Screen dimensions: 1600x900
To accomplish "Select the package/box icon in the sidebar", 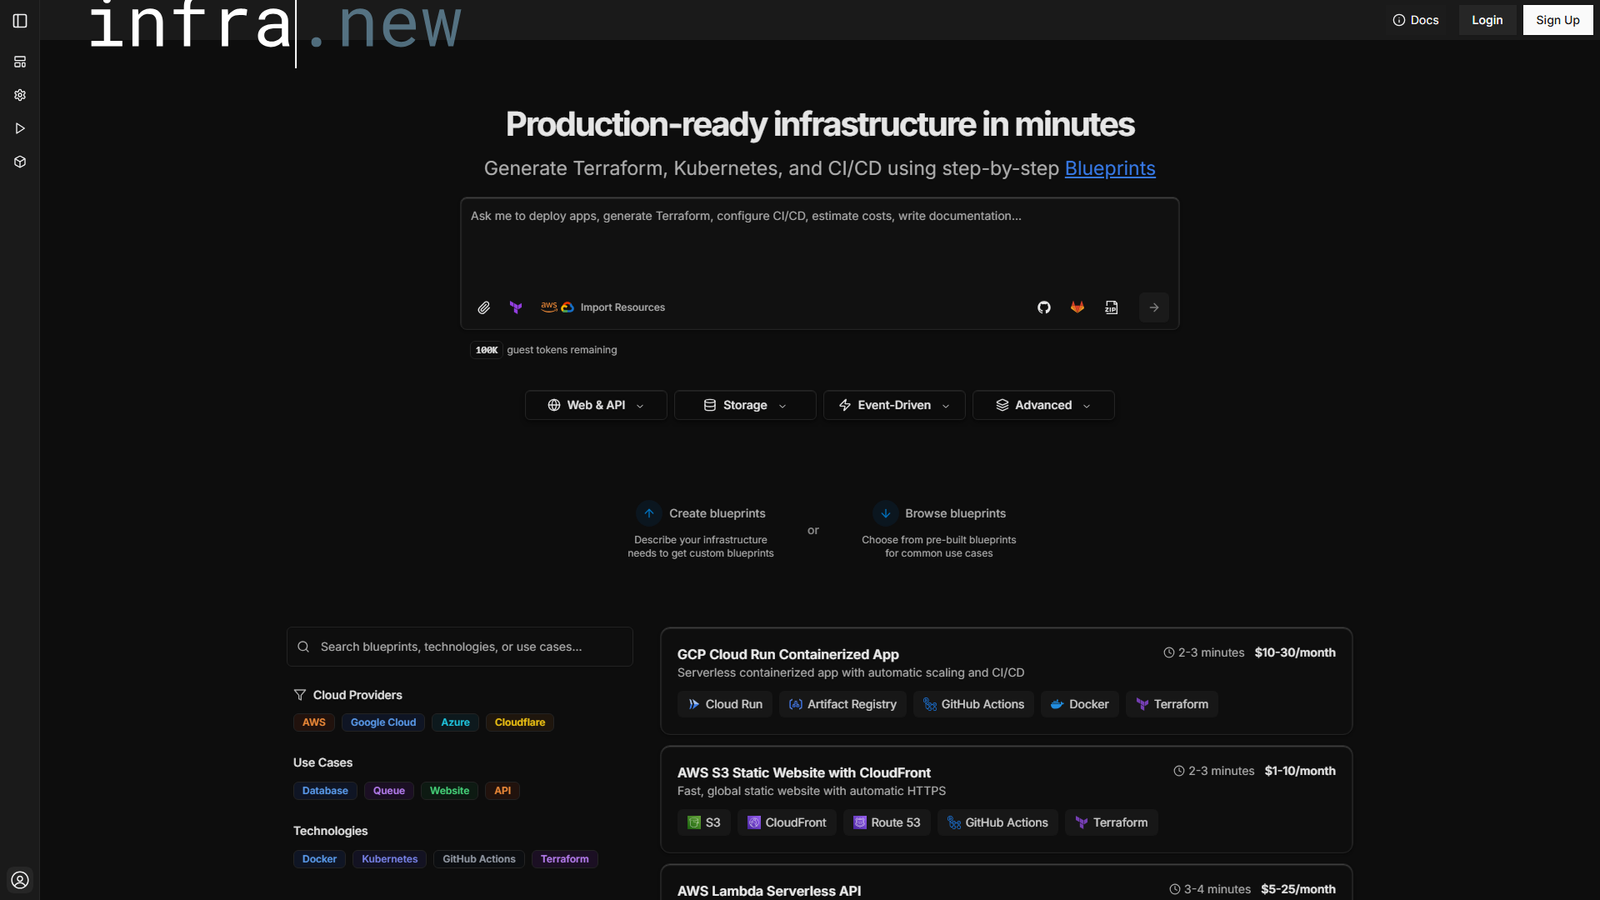I will pos(19,161).
